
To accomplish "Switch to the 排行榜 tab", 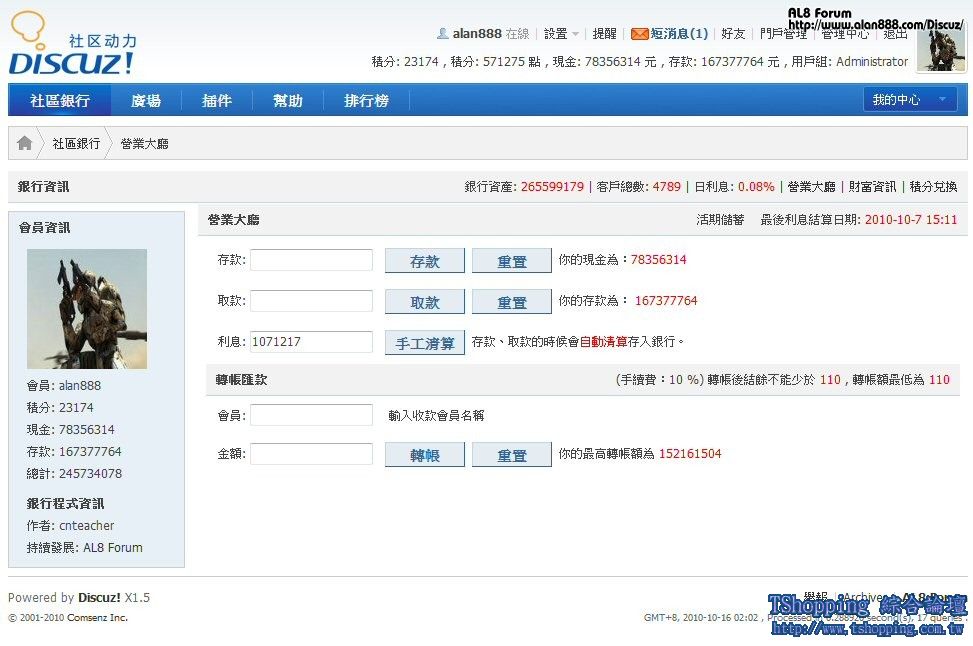I will pos(366,101).
